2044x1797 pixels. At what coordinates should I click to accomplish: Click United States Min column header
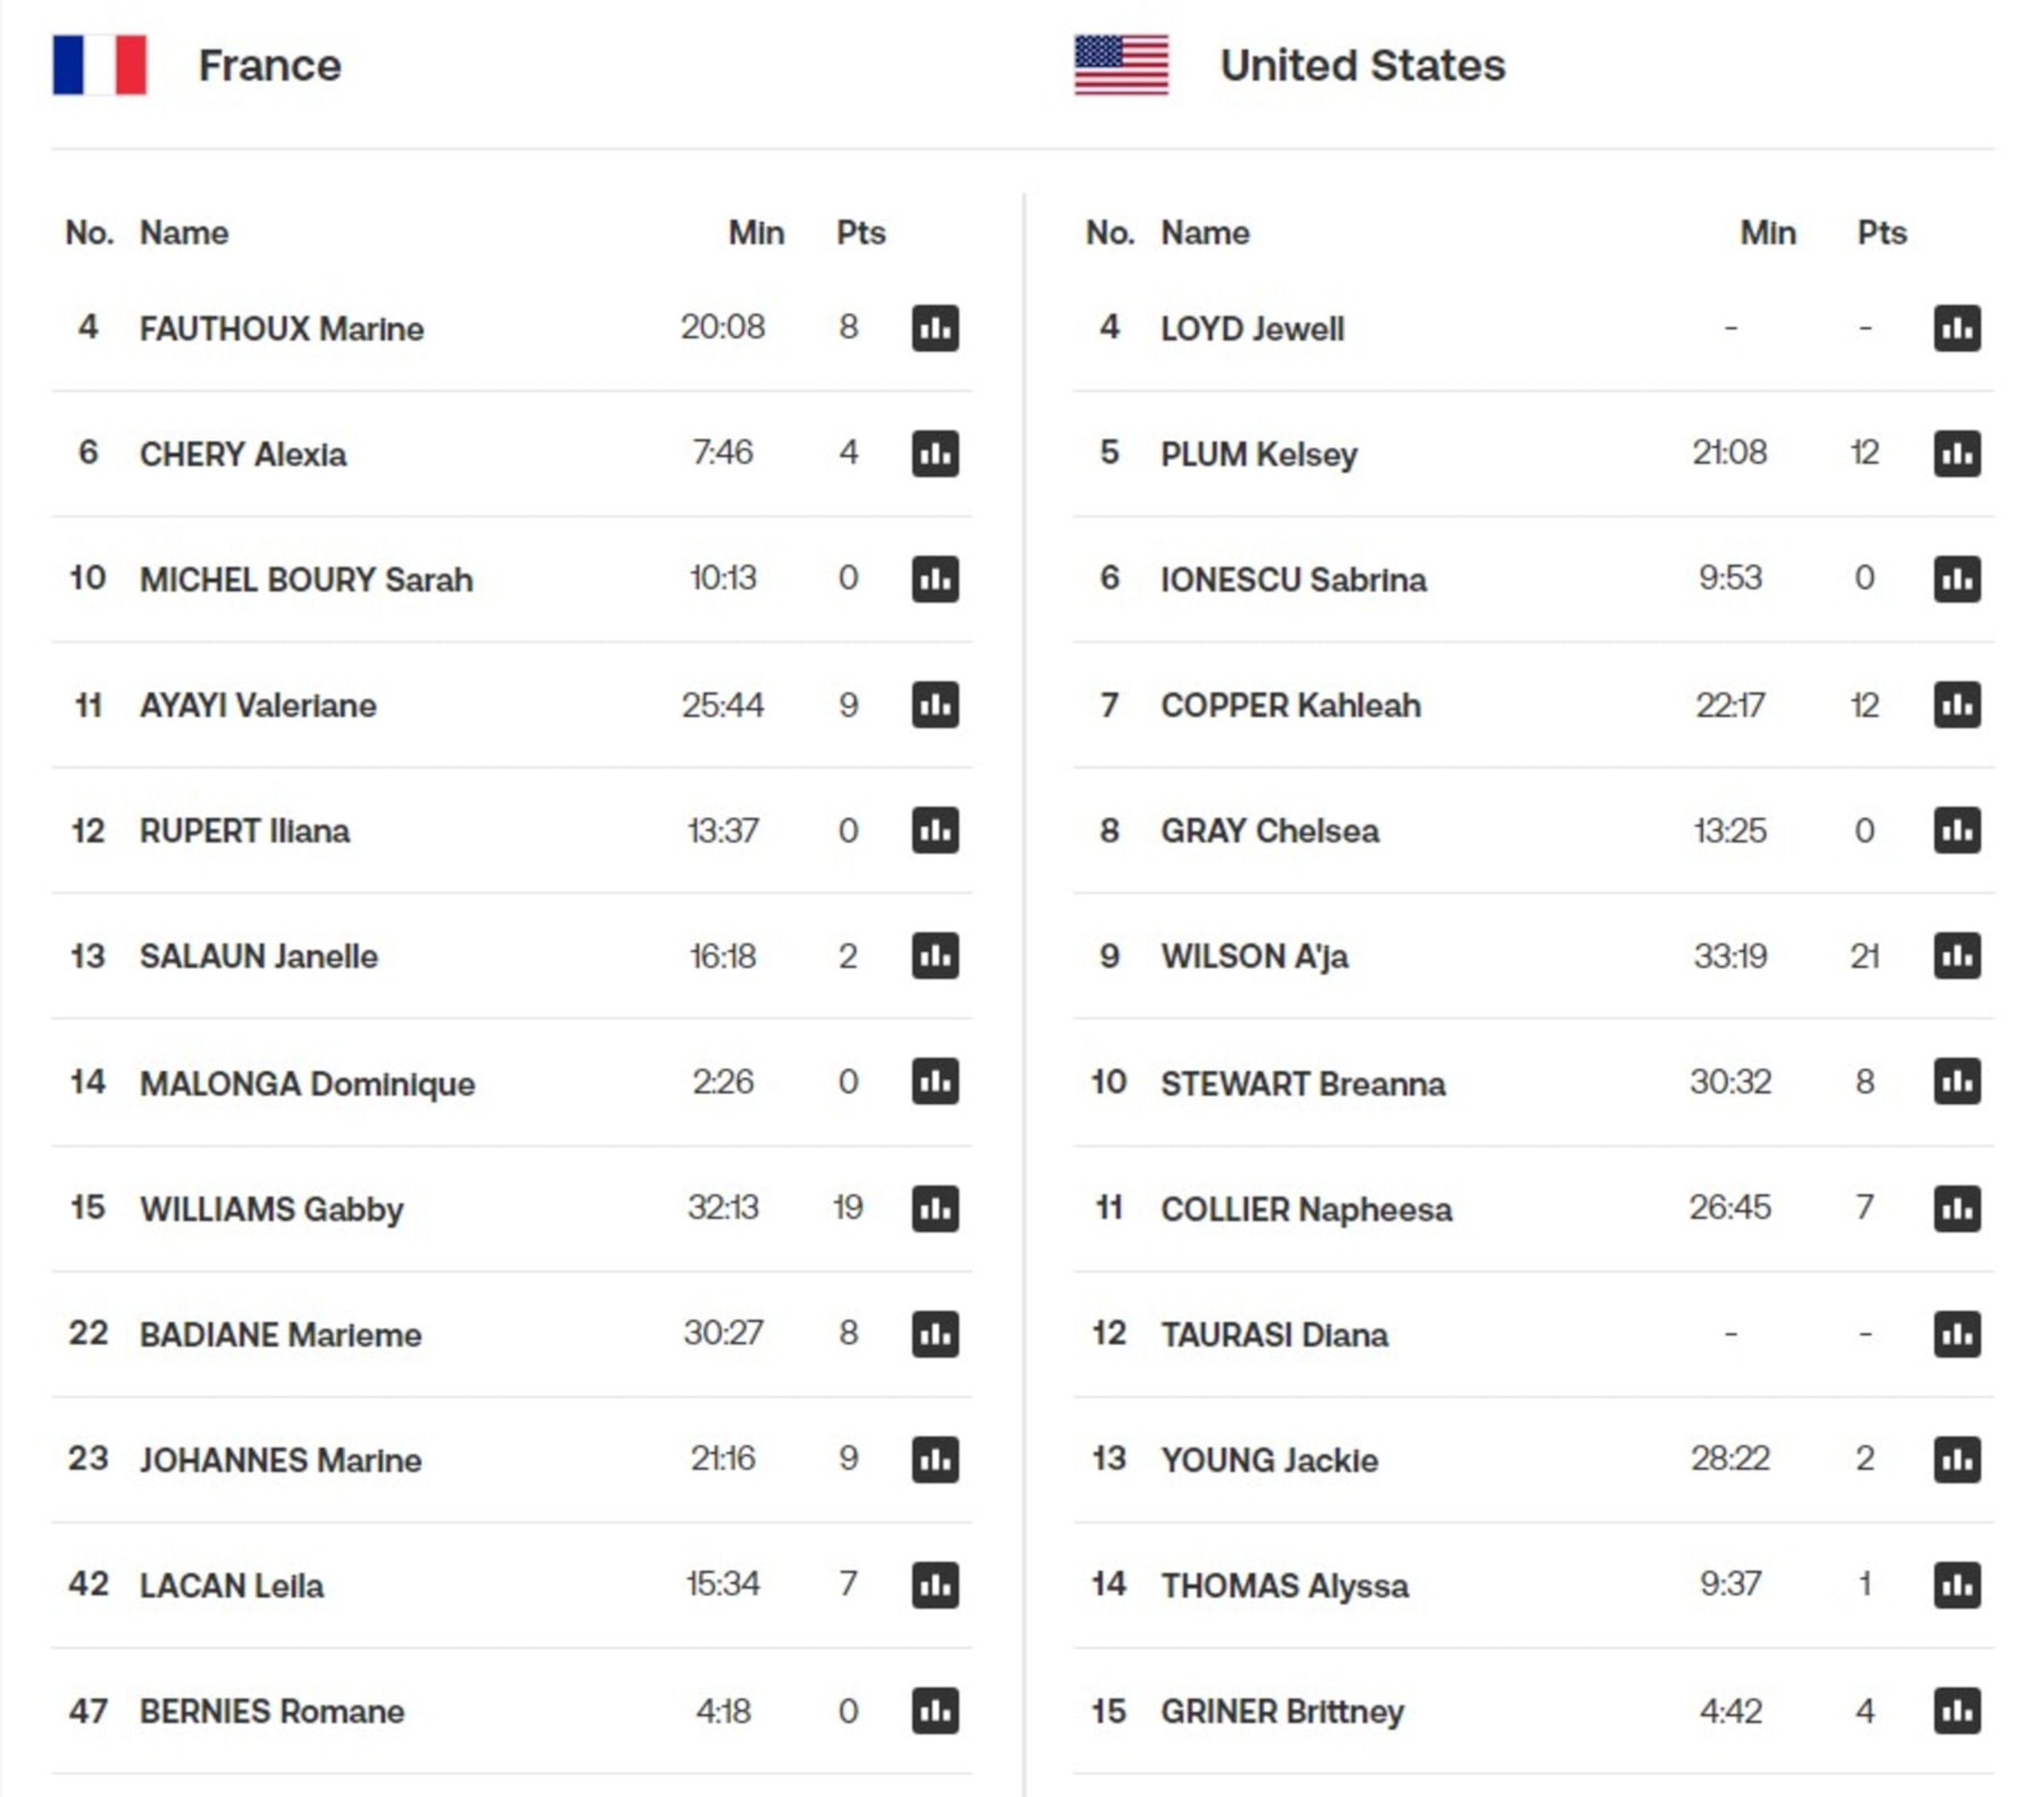coord(1768,233)
